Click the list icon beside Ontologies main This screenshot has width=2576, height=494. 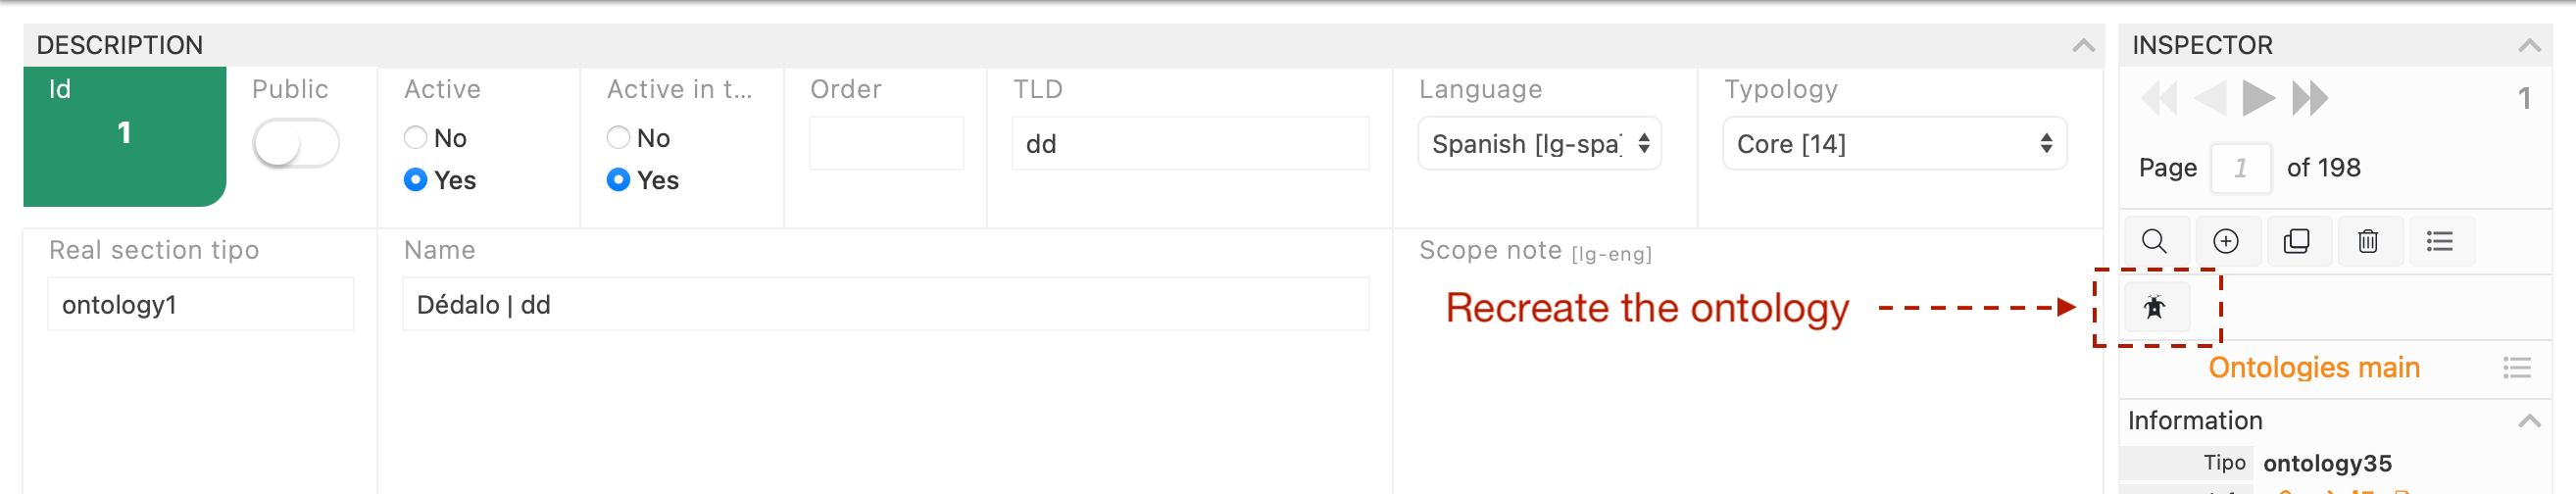[x=2517, y=368]
